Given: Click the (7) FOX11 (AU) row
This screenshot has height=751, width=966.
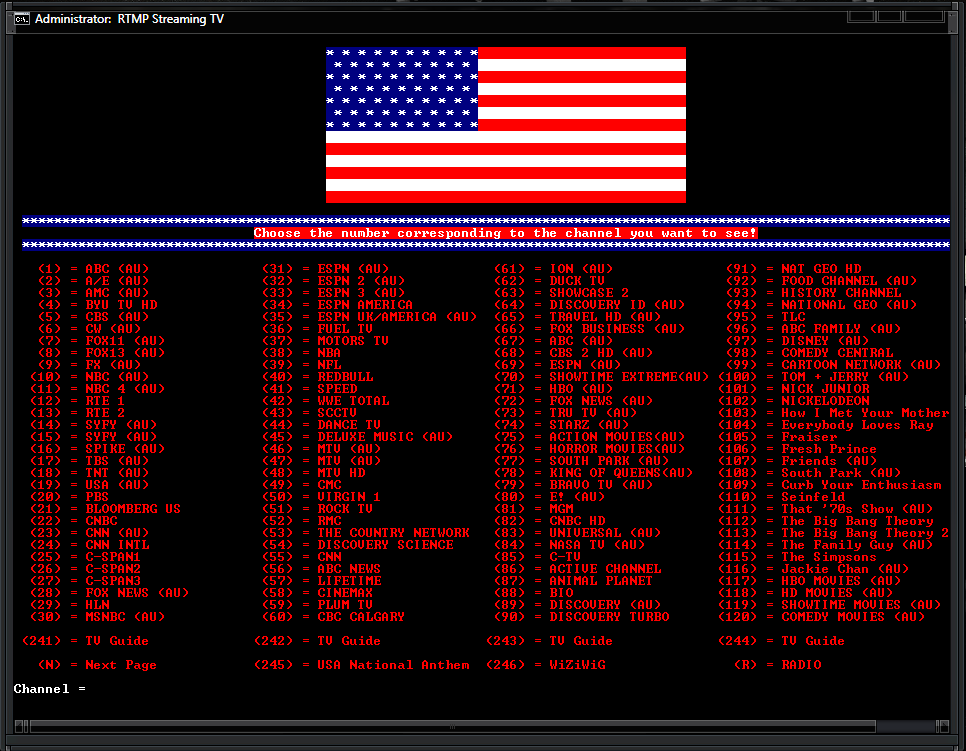Looking at the screenshot, I should 102,341.
